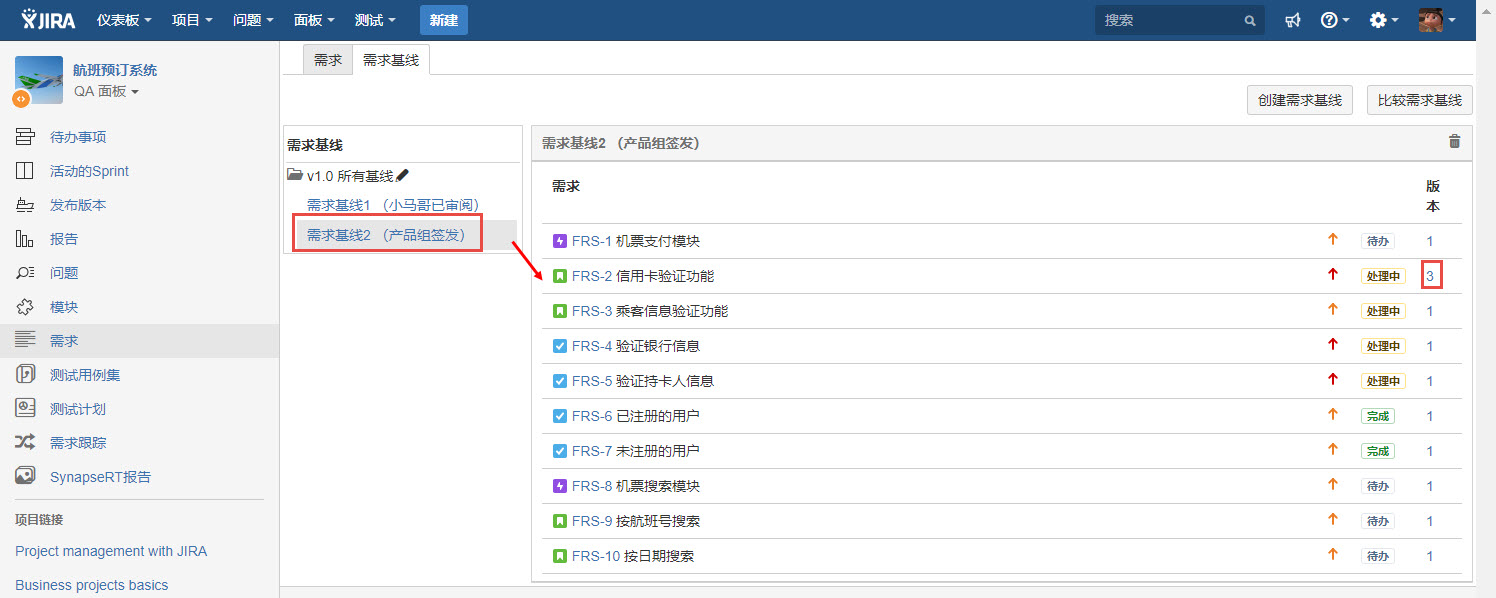The width and height of the screenshot is (1496, 598).
Task: Click the 新建 create button
Action: click(444, 20)
